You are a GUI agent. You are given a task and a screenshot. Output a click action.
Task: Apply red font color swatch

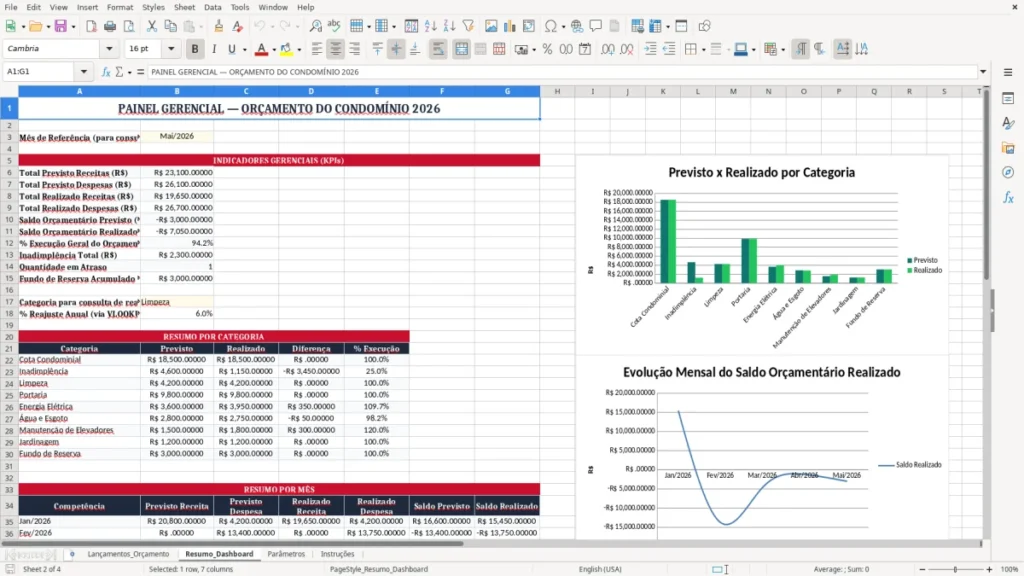[x=261, y=49]
